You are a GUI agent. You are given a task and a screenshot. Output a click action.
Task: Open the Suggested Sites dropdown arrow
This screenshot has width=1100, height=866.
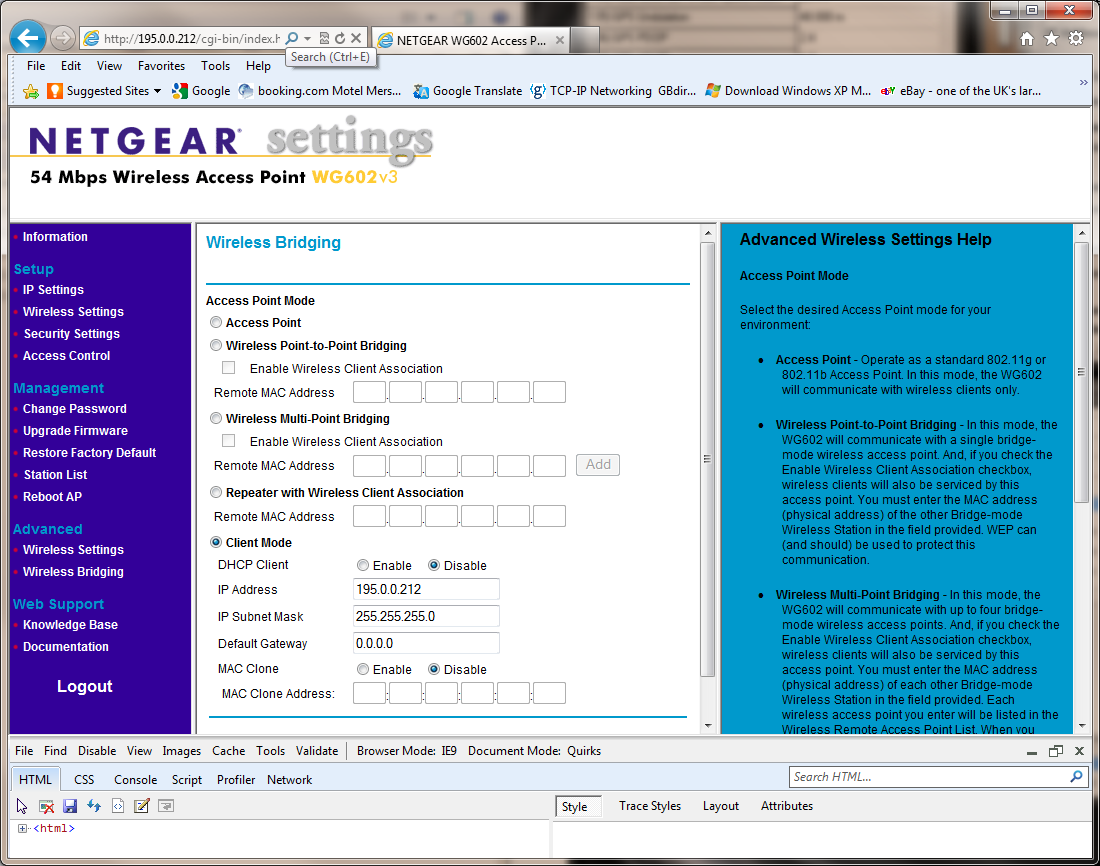pos(157,91)
